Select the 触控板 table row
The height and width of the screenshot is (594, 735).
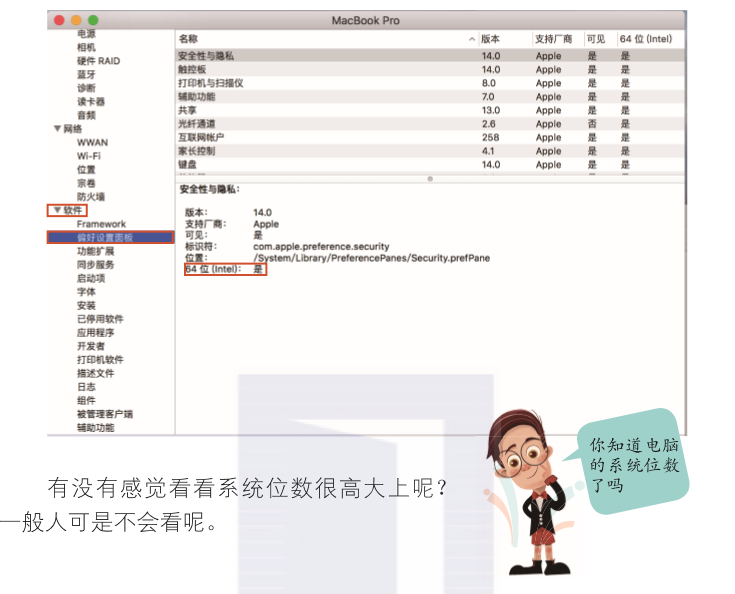click(x=430, y=69)
